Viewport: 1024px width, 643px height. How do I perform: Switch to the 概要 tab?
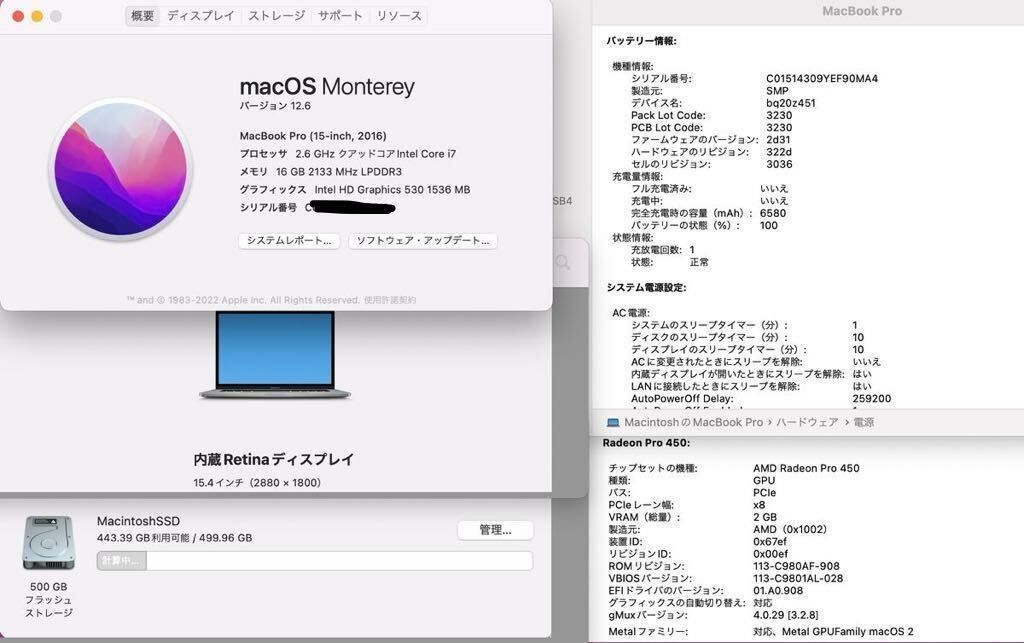tap(142, 16)
